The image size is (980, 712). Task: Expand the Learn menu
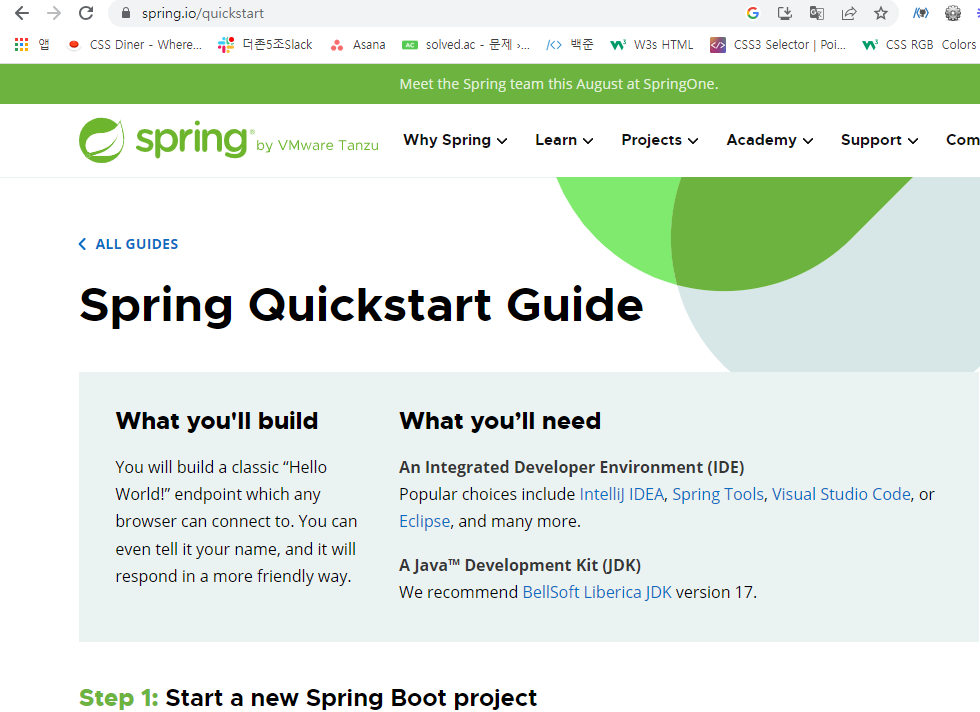coord(564,140)
